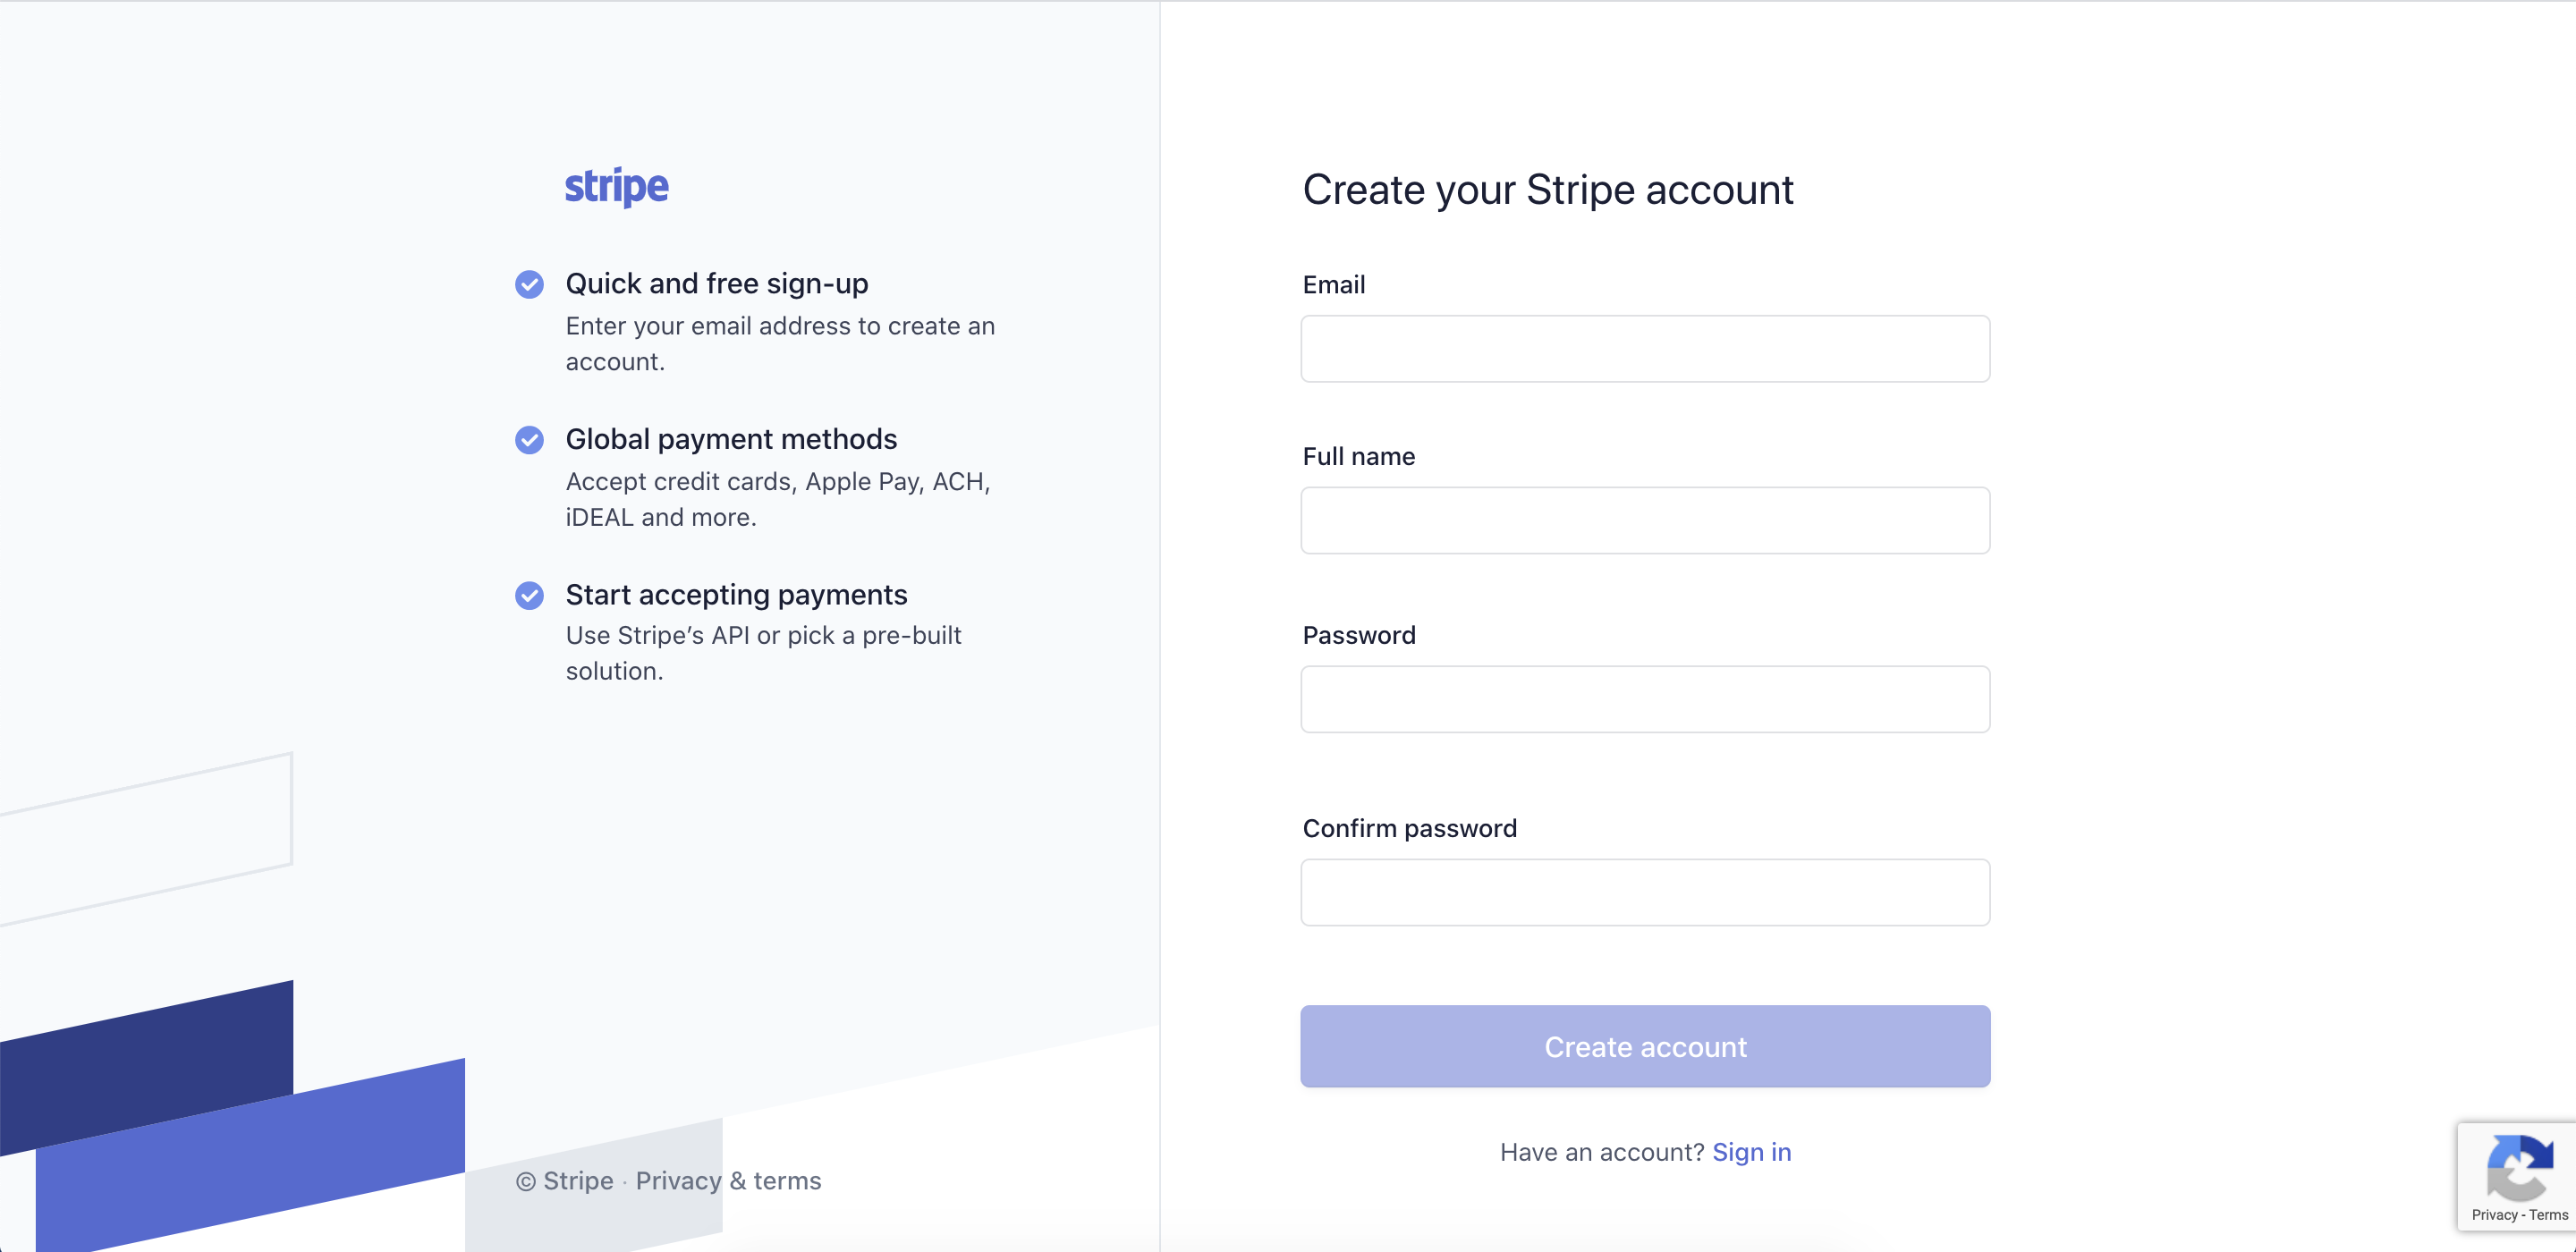The width and height of the screenshot is (2576, 1252).
Task: Open the Privacy & terms link
Action: (x=728, y=1181)
